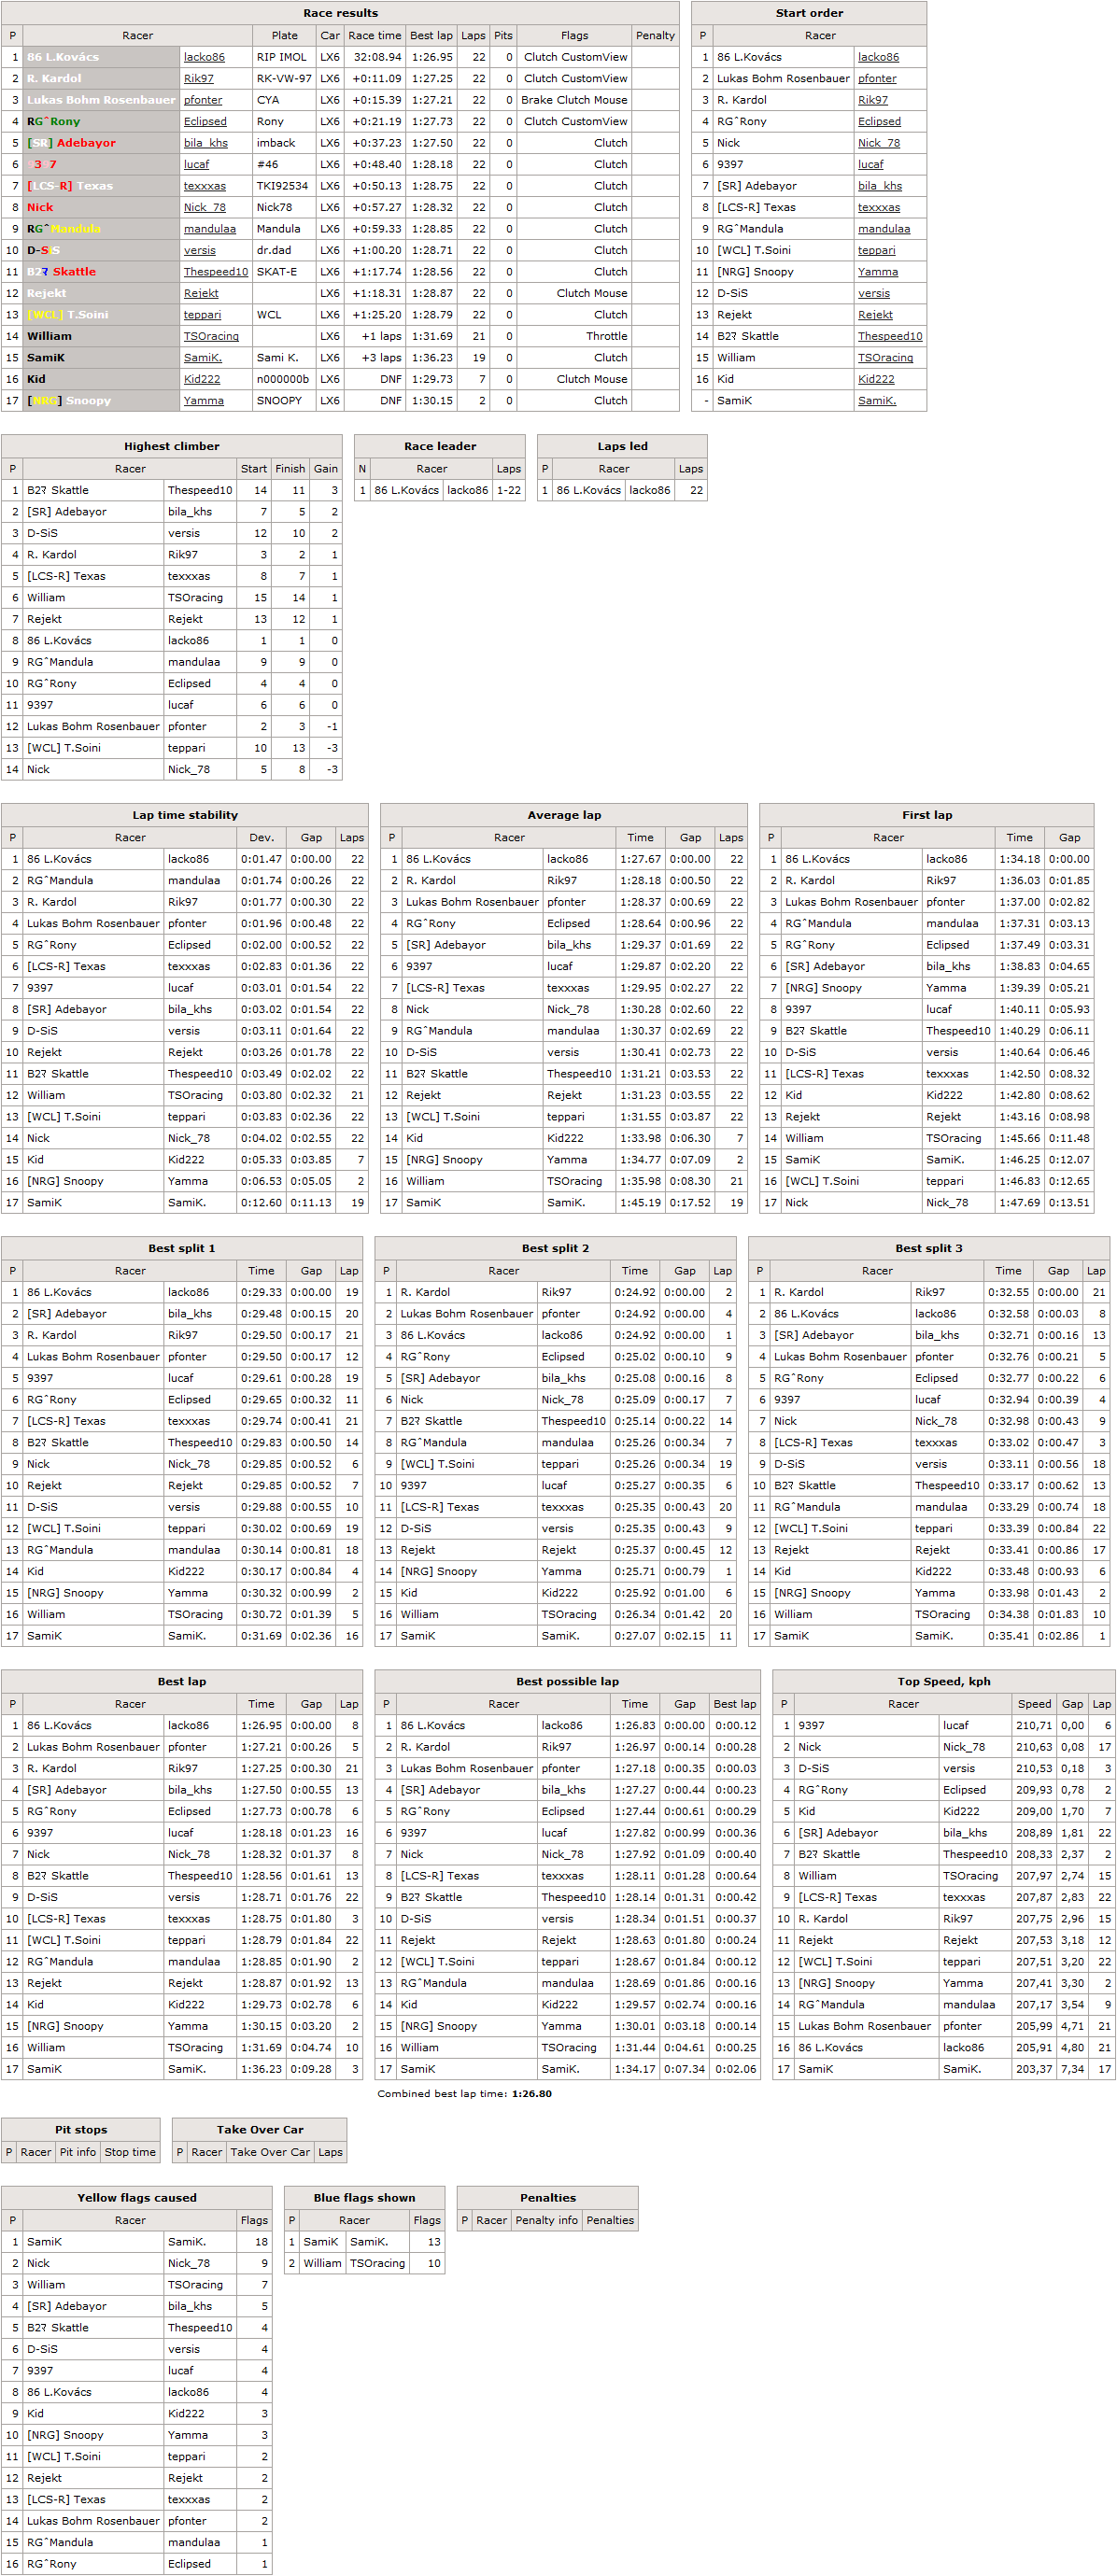Open the pfonter link in Start order

tap(877, 79)
